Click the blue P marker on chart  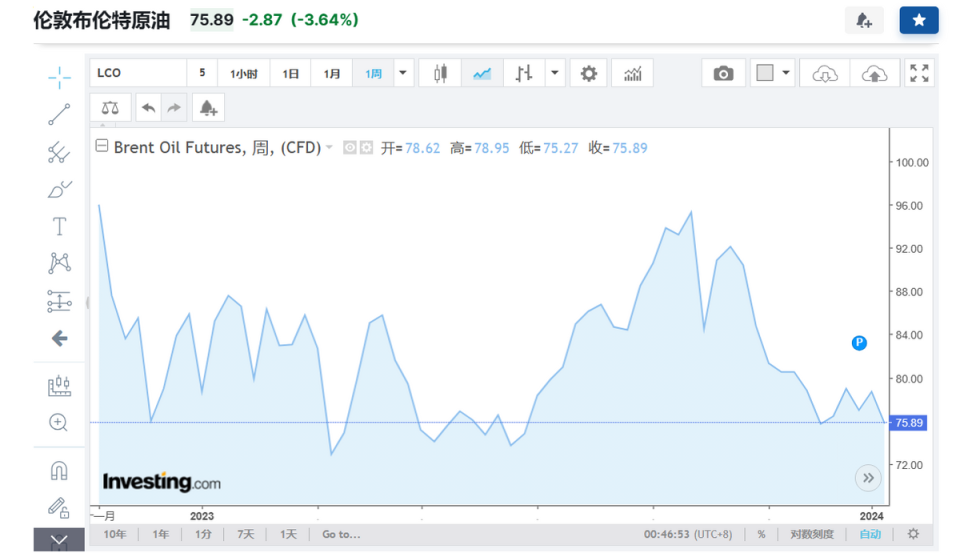coord(859,343)
